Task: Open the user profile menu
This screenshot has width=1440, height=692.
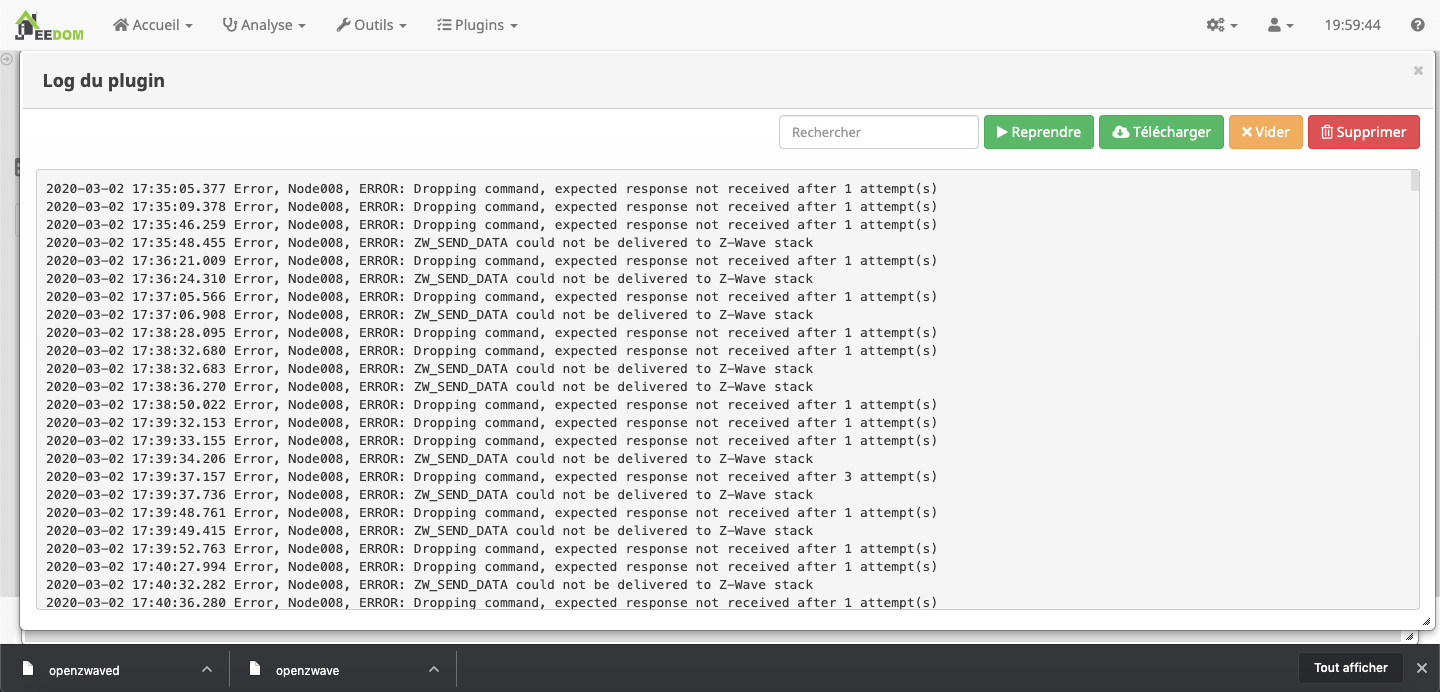Action: coord(1280,25)
